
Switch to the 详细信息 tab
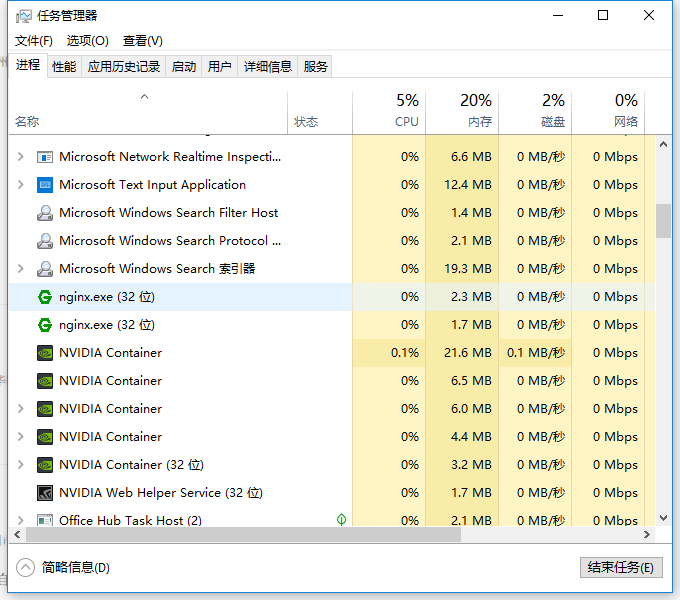(268, 67)
